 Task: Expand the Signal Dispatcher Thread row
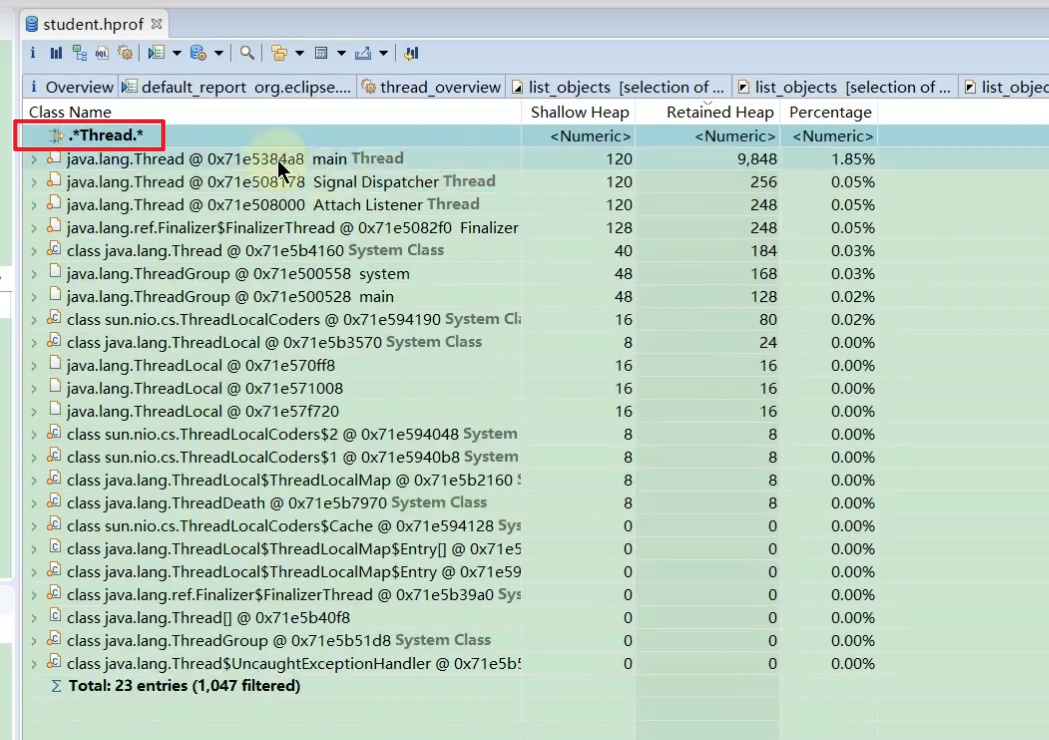33,183
